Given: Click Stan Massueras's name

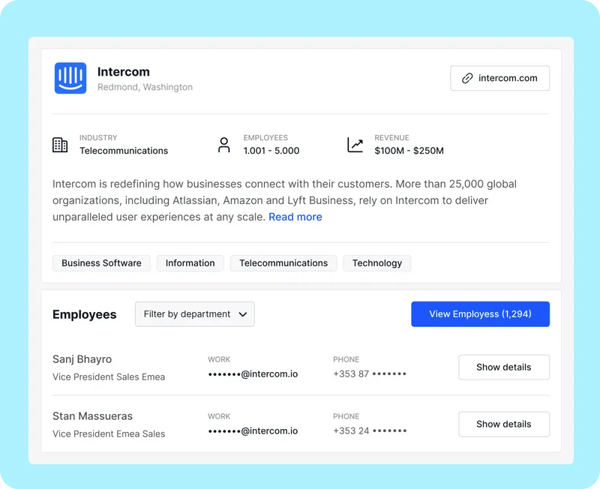Looking at the screenshot, I should [93, 416].
